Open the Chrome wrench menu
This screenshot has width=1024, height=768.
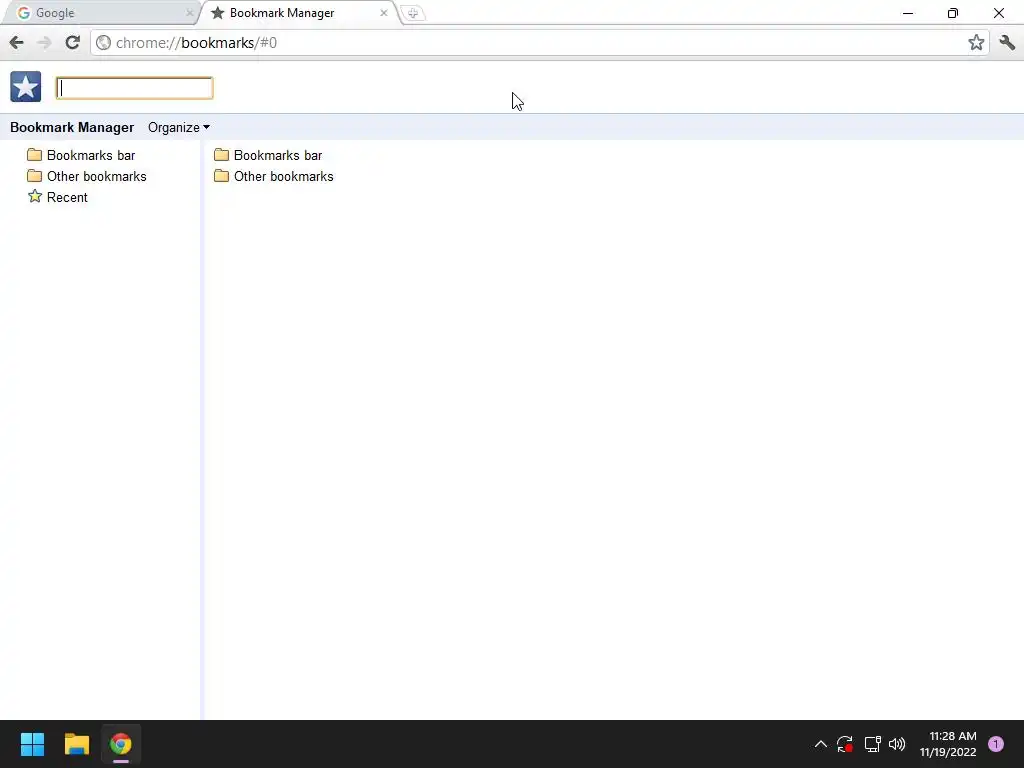(1007, 42)
